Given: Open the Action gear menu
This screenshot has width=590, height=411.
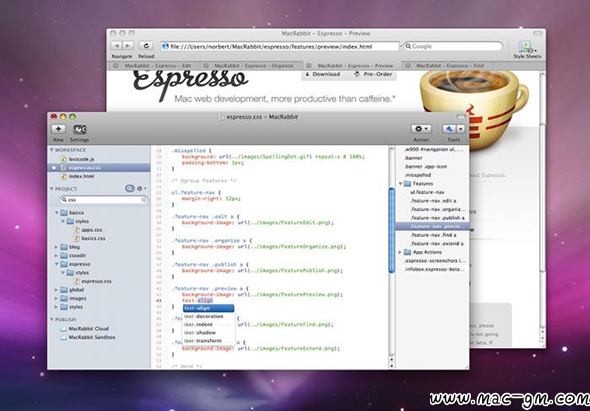Looking at the screenshot, I should (421, 129).
